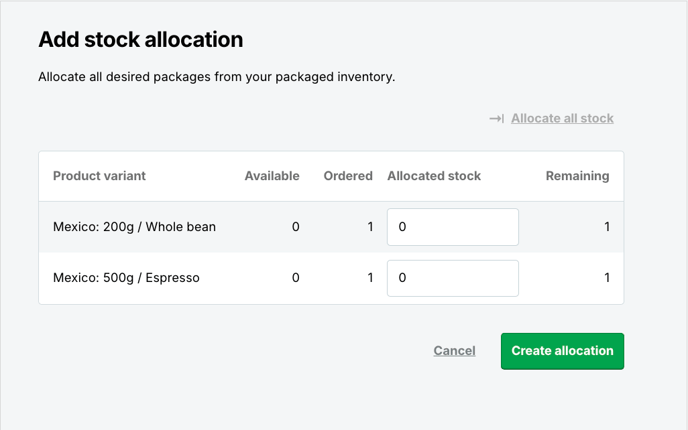The height and width of the screenshot is (430, 688).
Task: Select the Mexico: 200g / Whole bean row label
Action: pos(134,227)
